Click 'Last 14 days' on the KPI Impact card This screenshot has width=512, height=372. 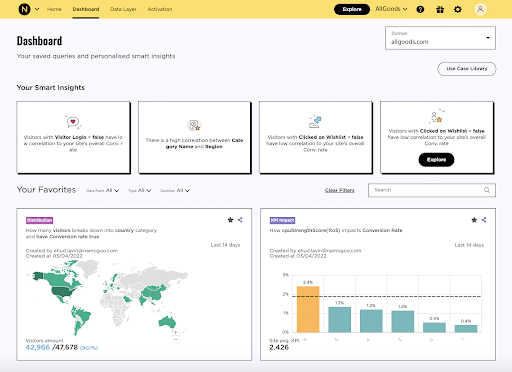469,245
